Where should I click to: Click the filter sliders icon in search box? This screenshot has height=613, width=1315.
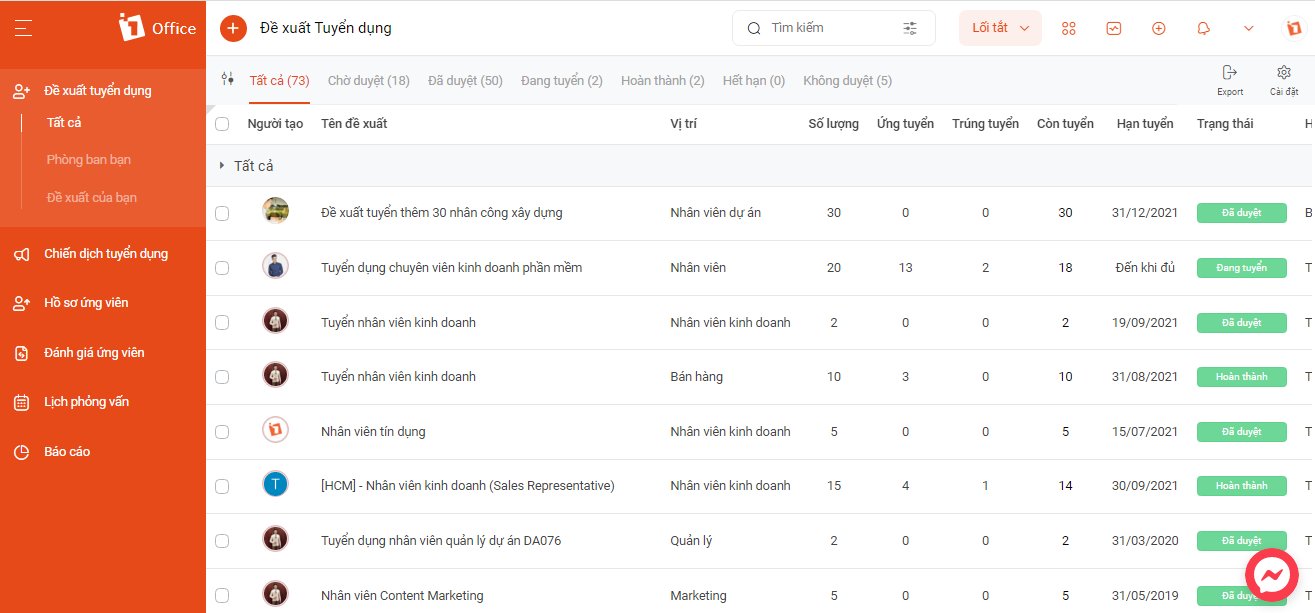(x=910, y=28)
